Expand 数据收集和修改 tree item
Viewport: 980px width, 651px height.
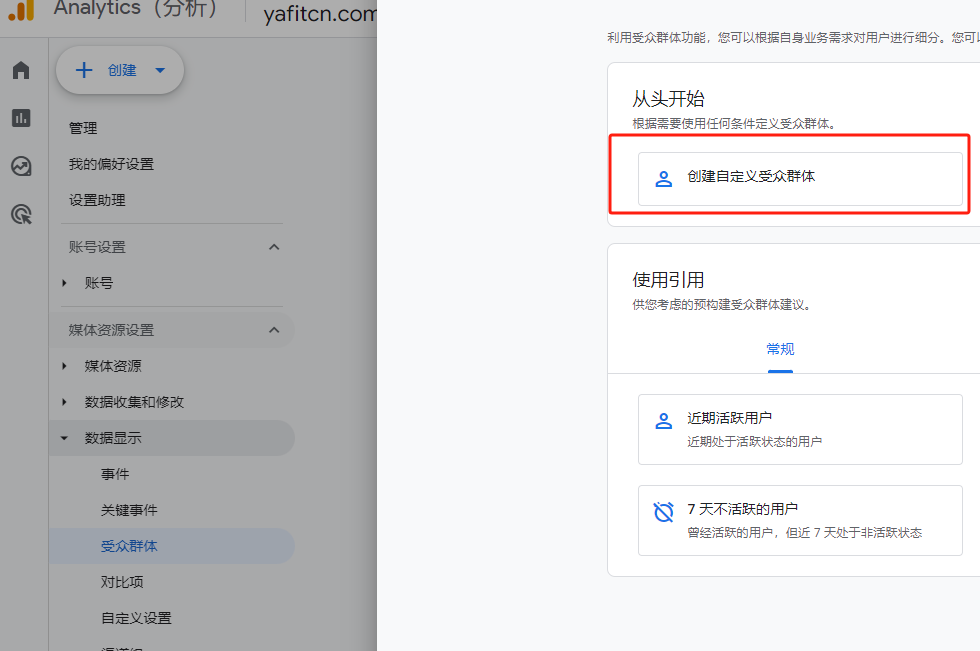click(65, 402)
